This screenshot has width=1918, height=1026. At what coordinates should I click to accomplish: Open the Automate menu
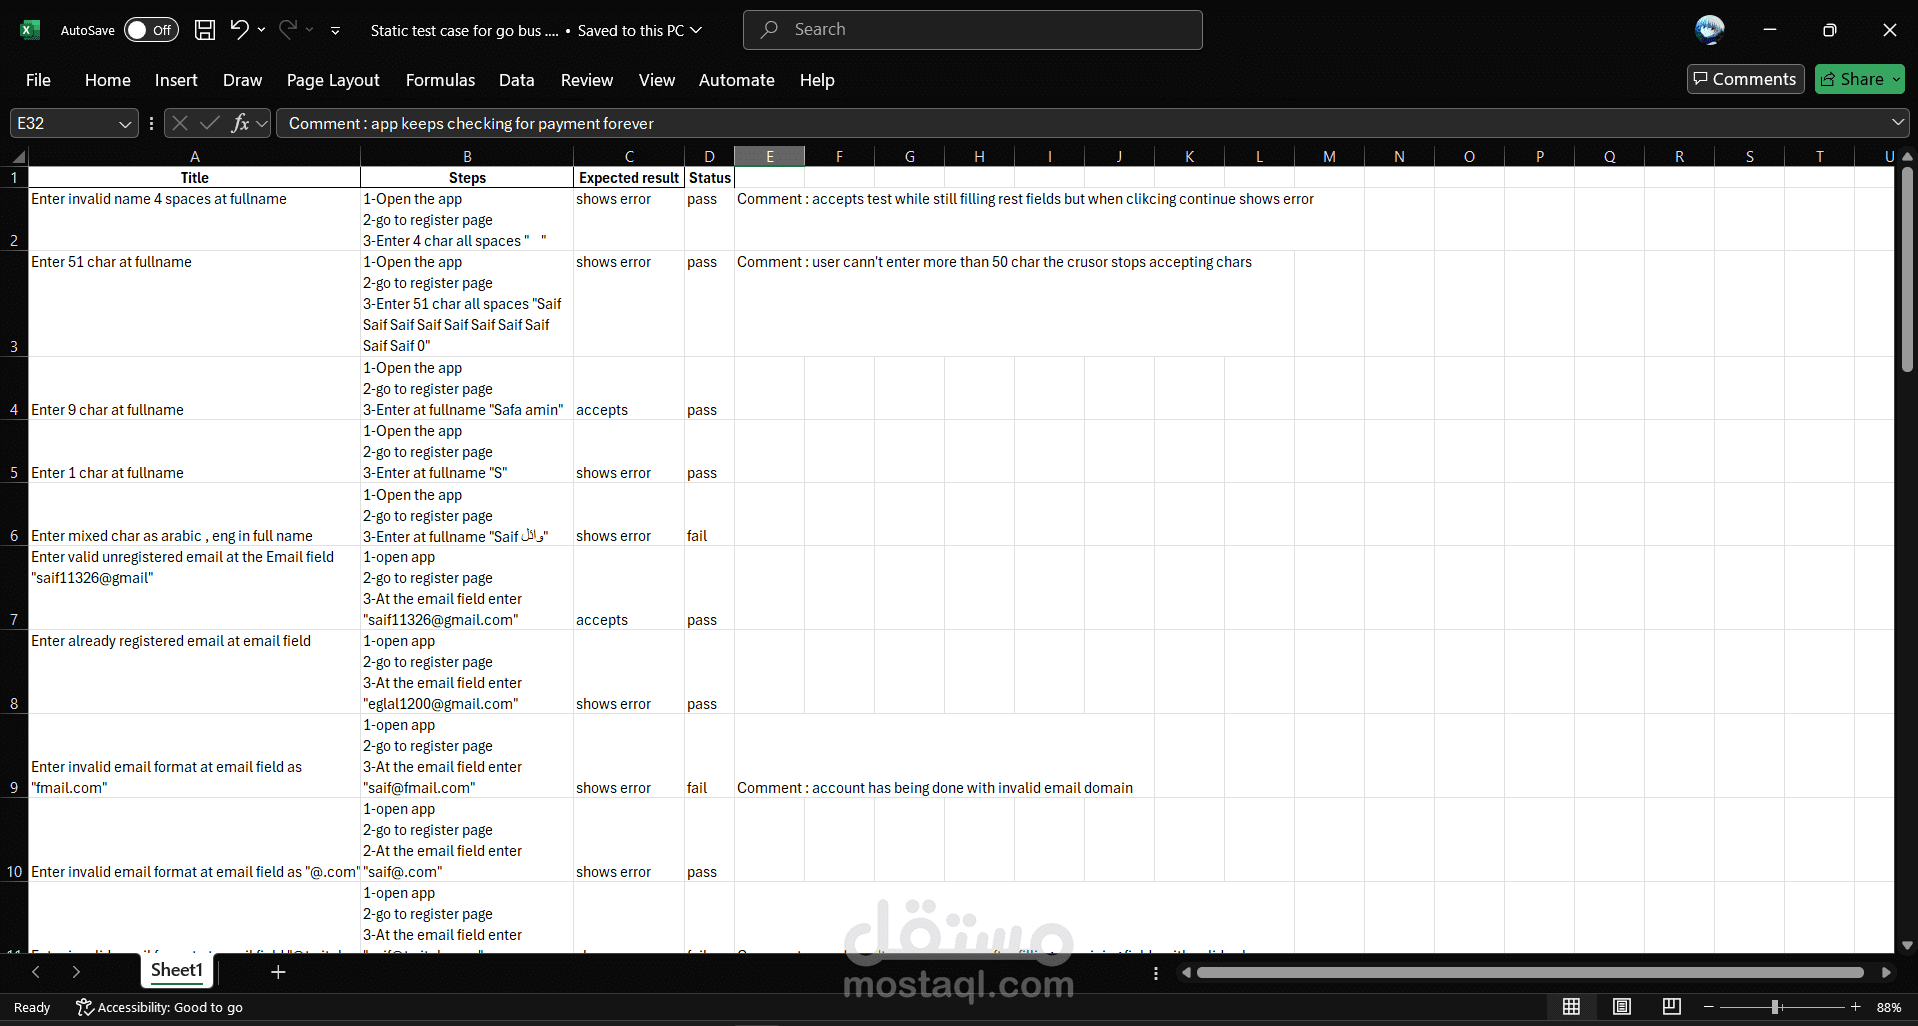(736, 80)
